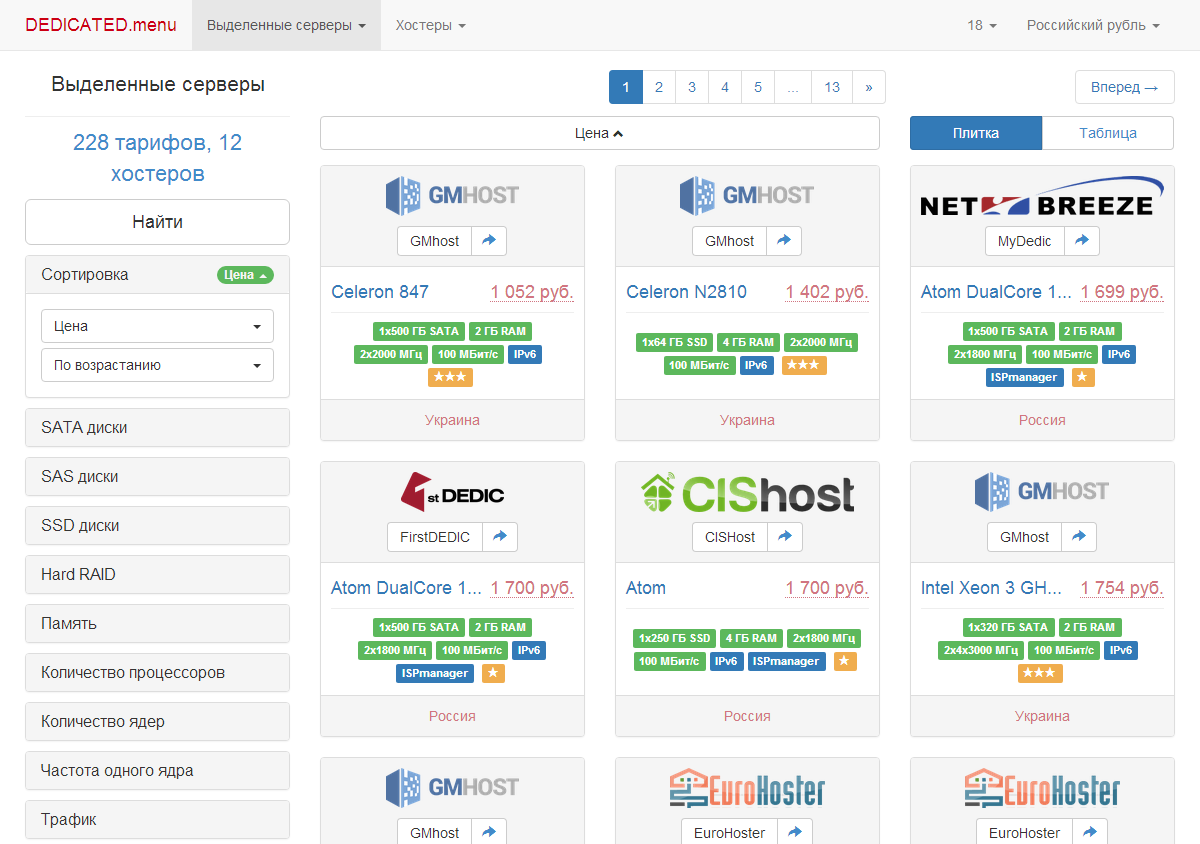Click share arrow icon next to GMhost on Celeron 847 card
The width and height of the screenshot is (1200, 844).
click(x=489, y=241)
